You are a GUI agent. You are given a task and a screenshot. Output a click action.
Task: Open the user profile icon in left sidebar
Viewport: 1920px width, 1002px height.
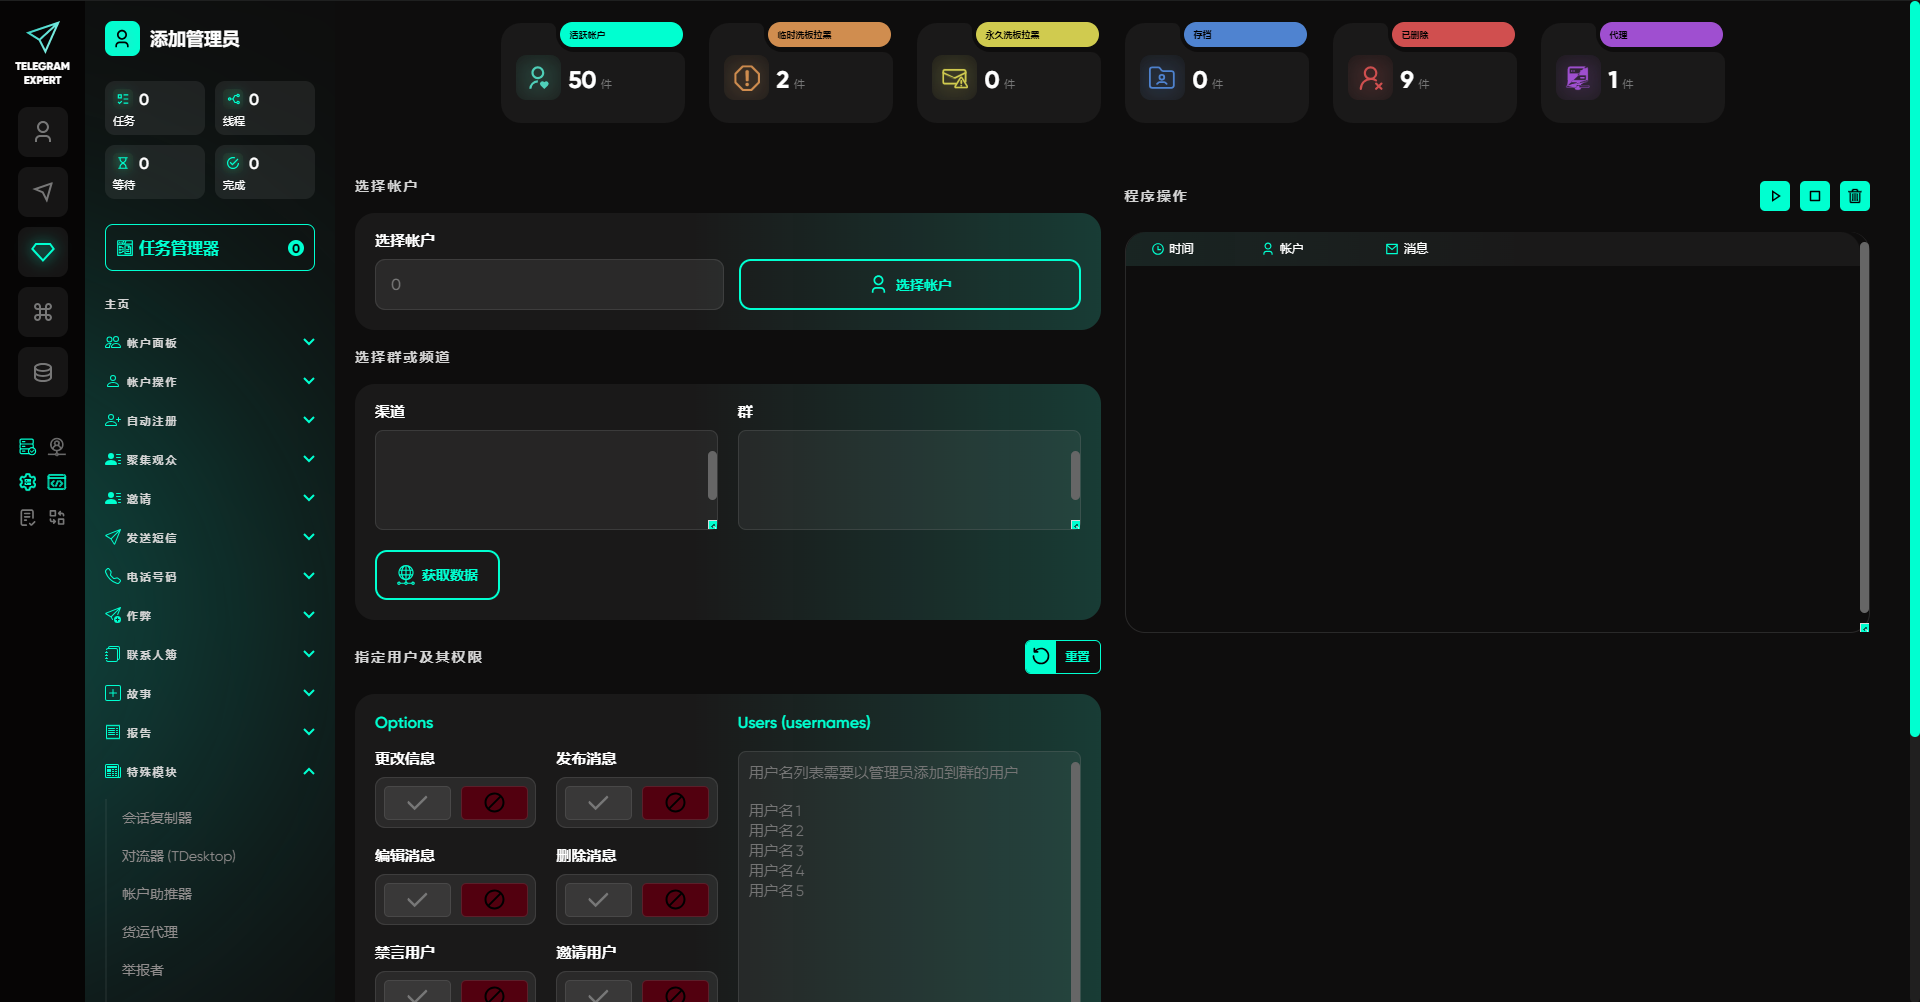click(43, 132)
